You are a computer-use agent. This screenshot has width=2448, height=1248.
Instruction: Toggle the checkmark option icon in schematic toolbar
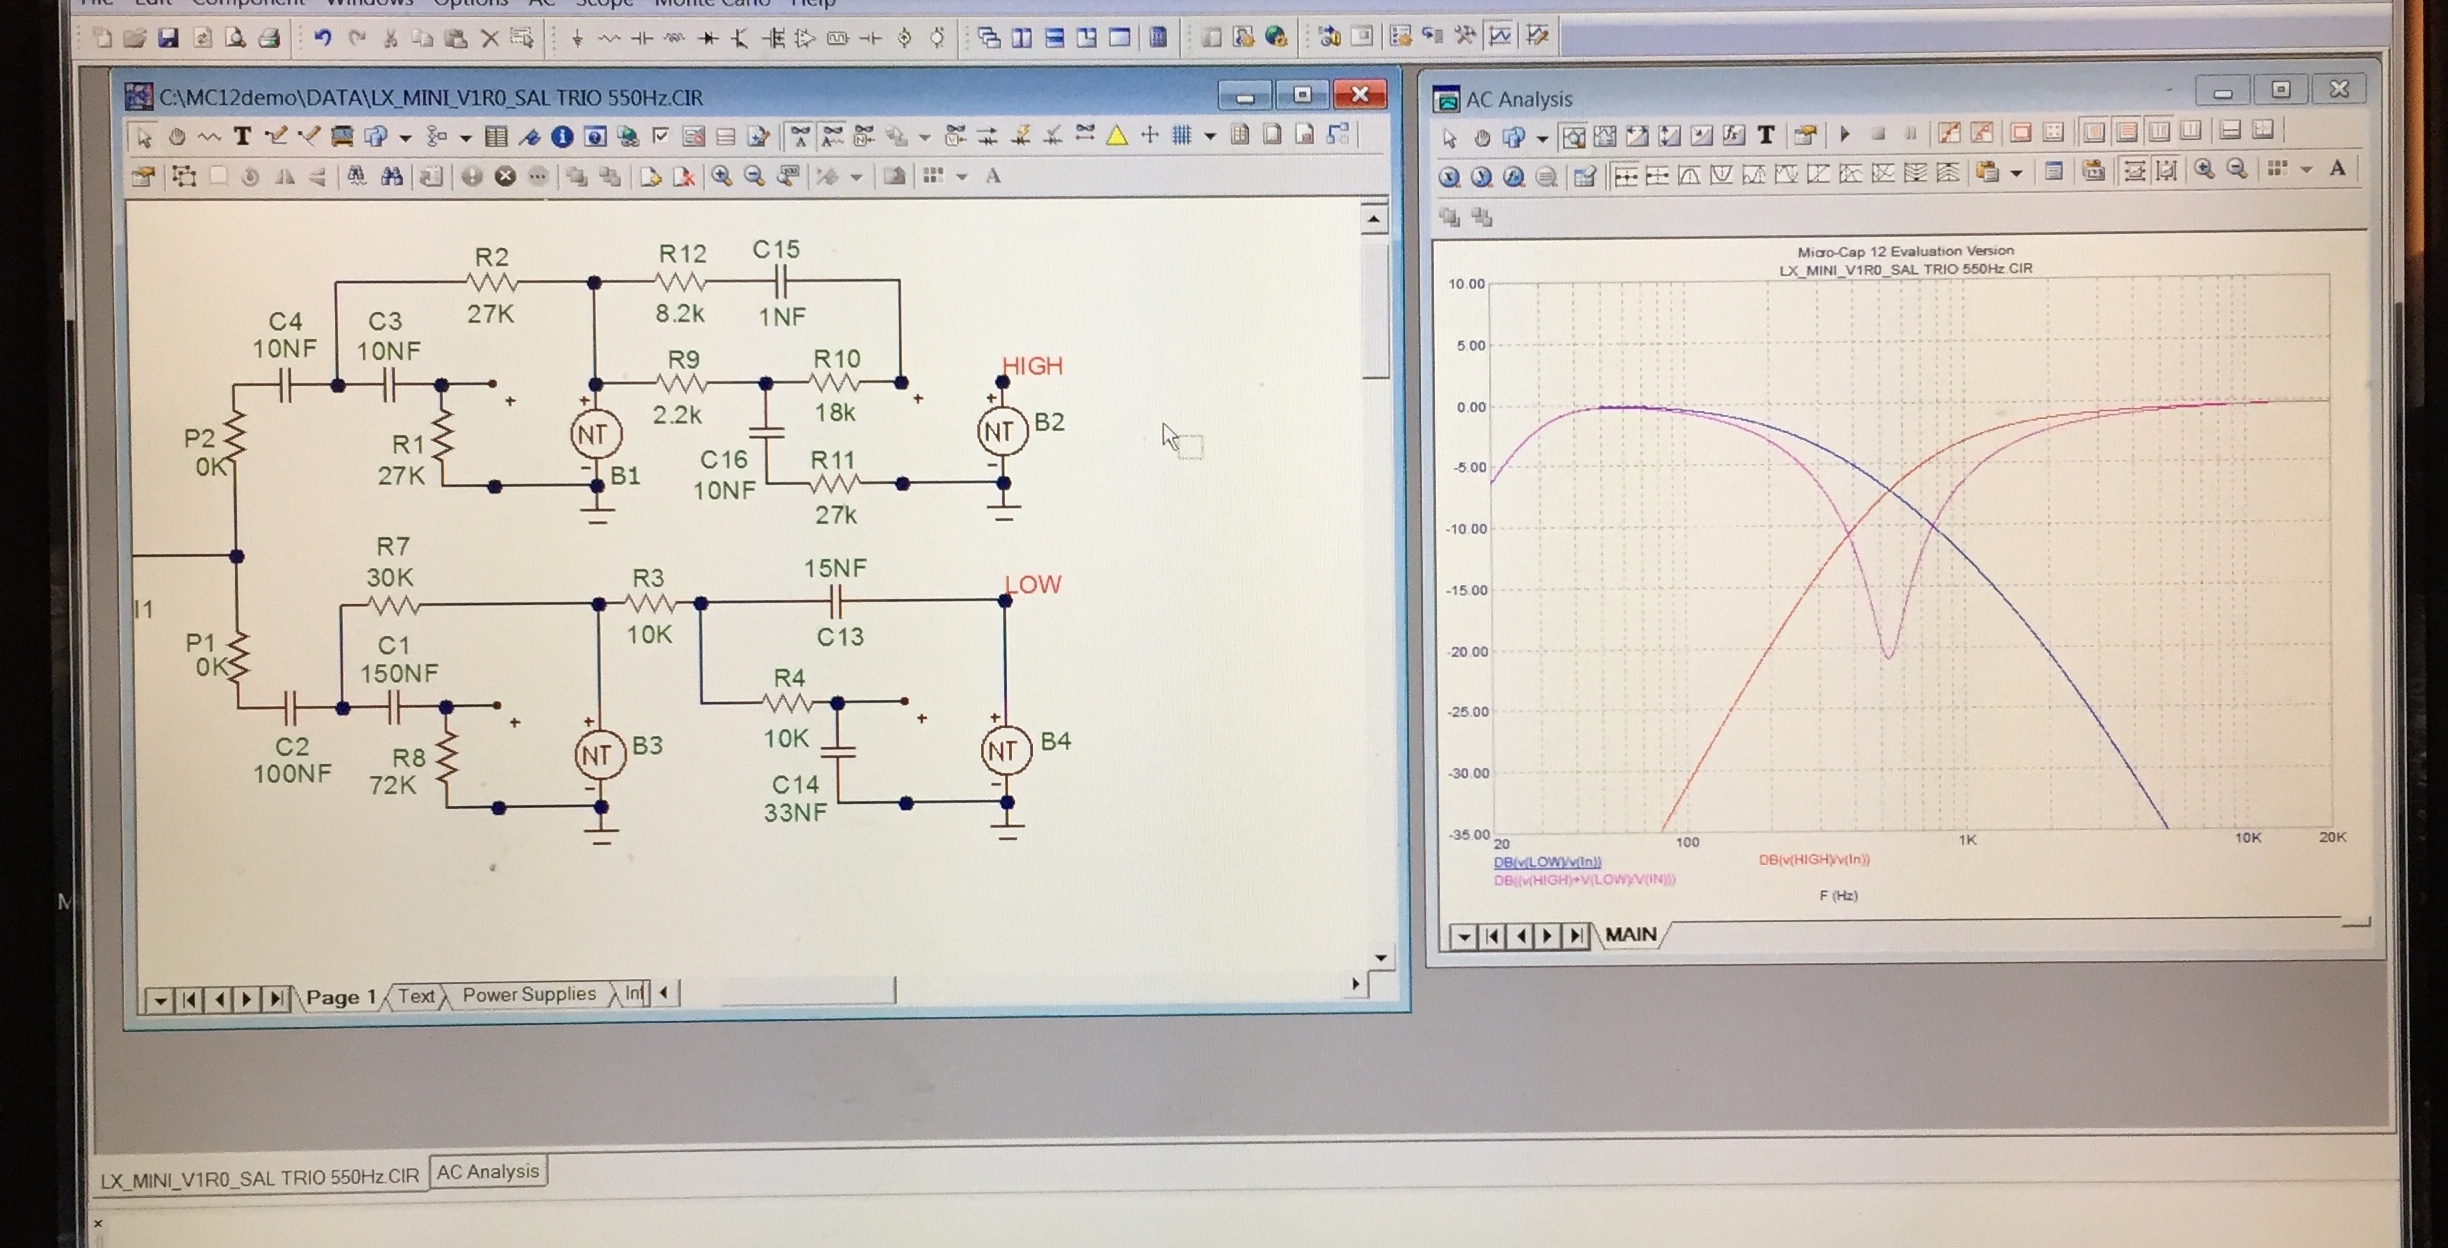[660, 136]
